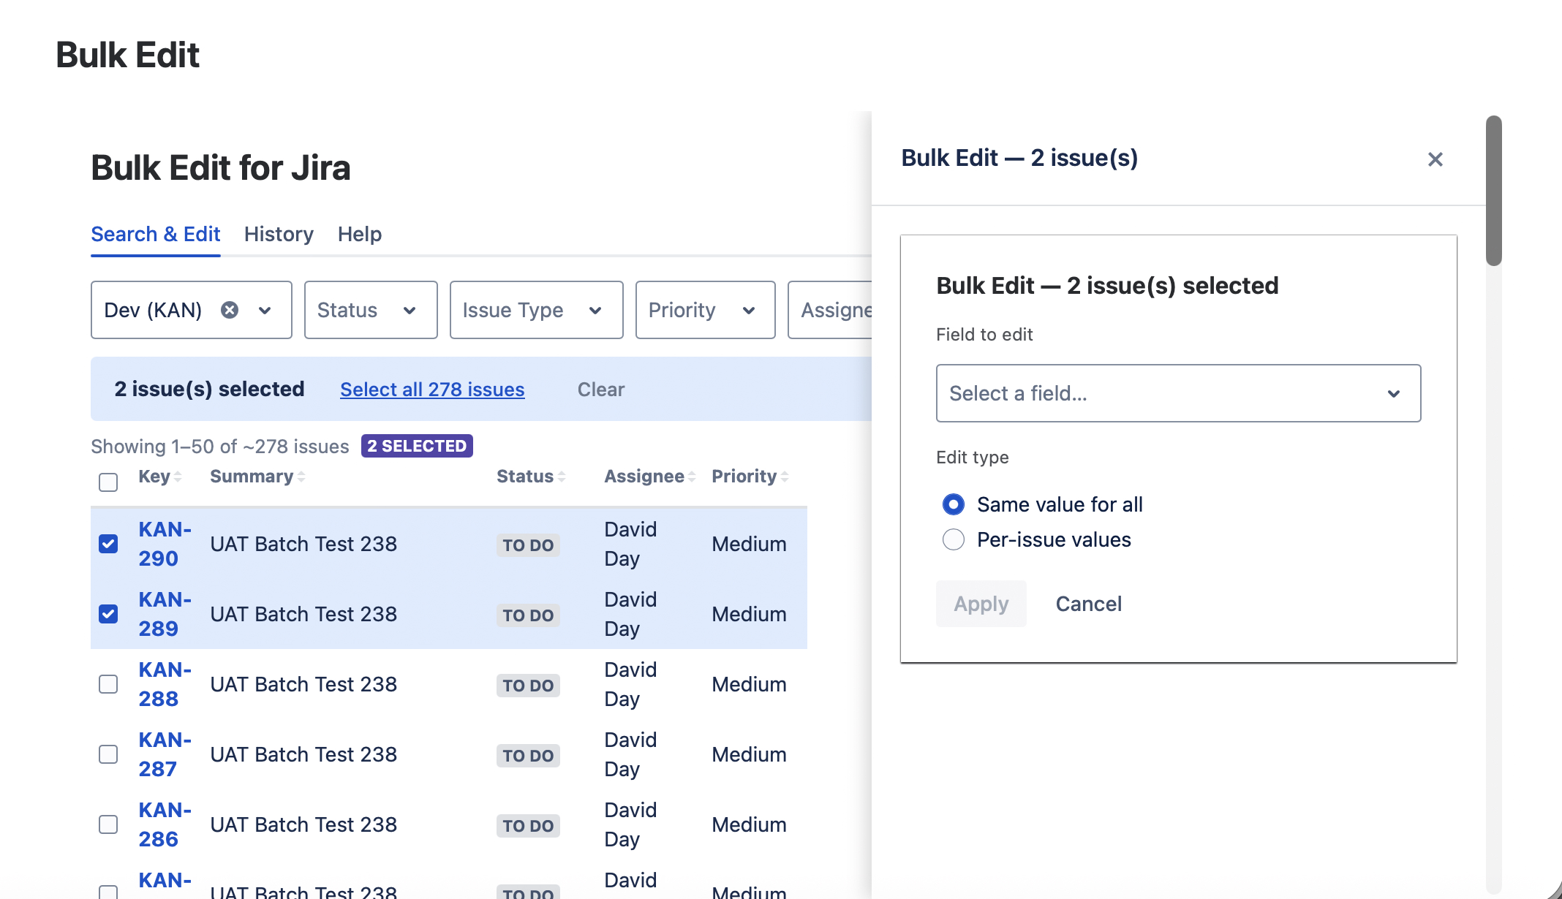Sort by Priority column arrows
The width and height of the screenshot is (1562, 899).
coord(785,477)
